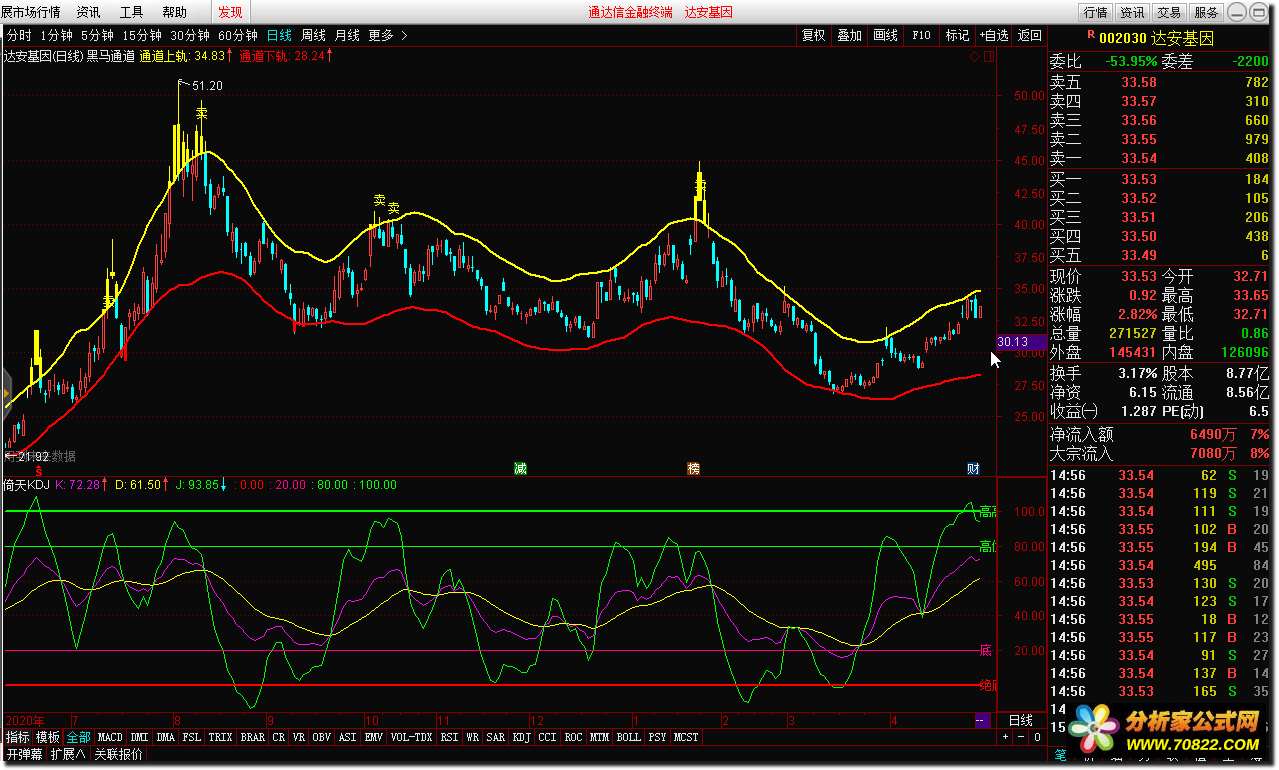Image resolution: width=1279 pixels, height=770 pixels.
Task: Click the 财 marker on the chart
Action: (x=973, y=468)
